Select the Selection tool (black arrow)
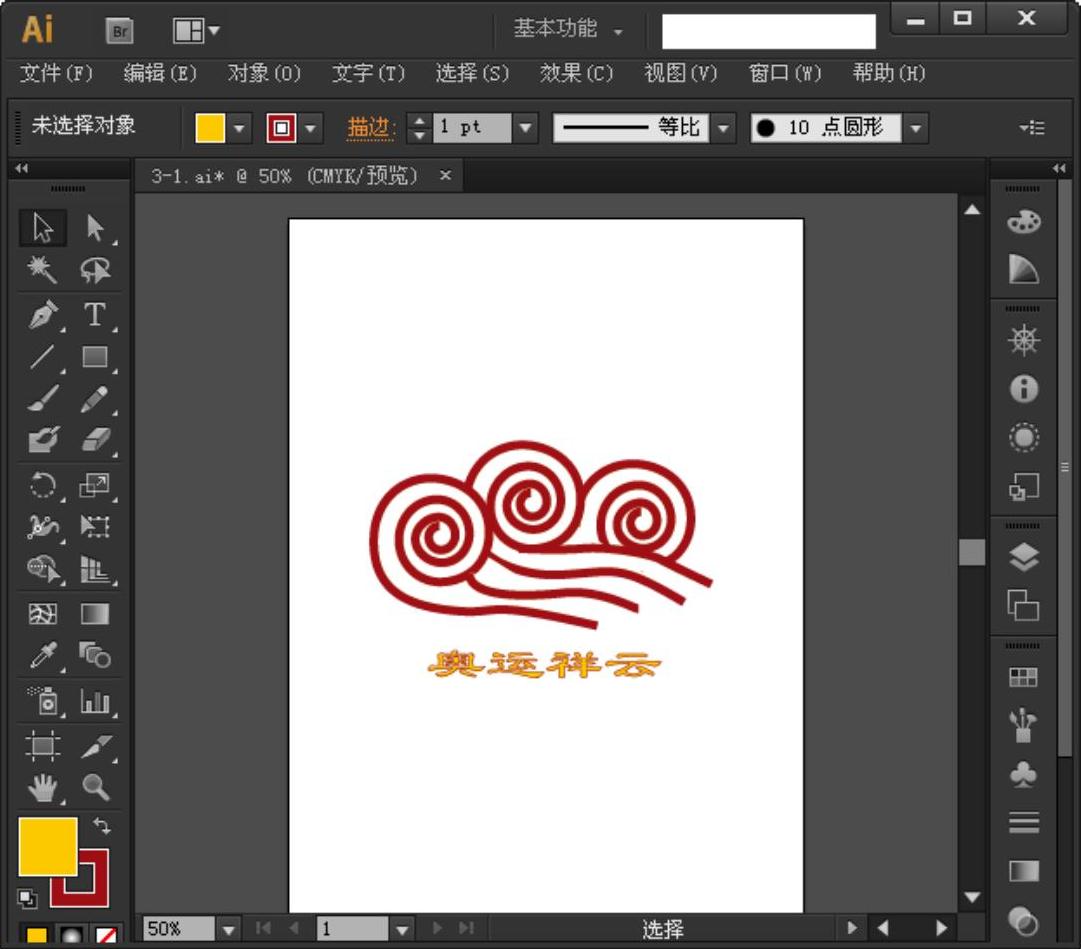The image size is (1081, 949). coord(43,228)
